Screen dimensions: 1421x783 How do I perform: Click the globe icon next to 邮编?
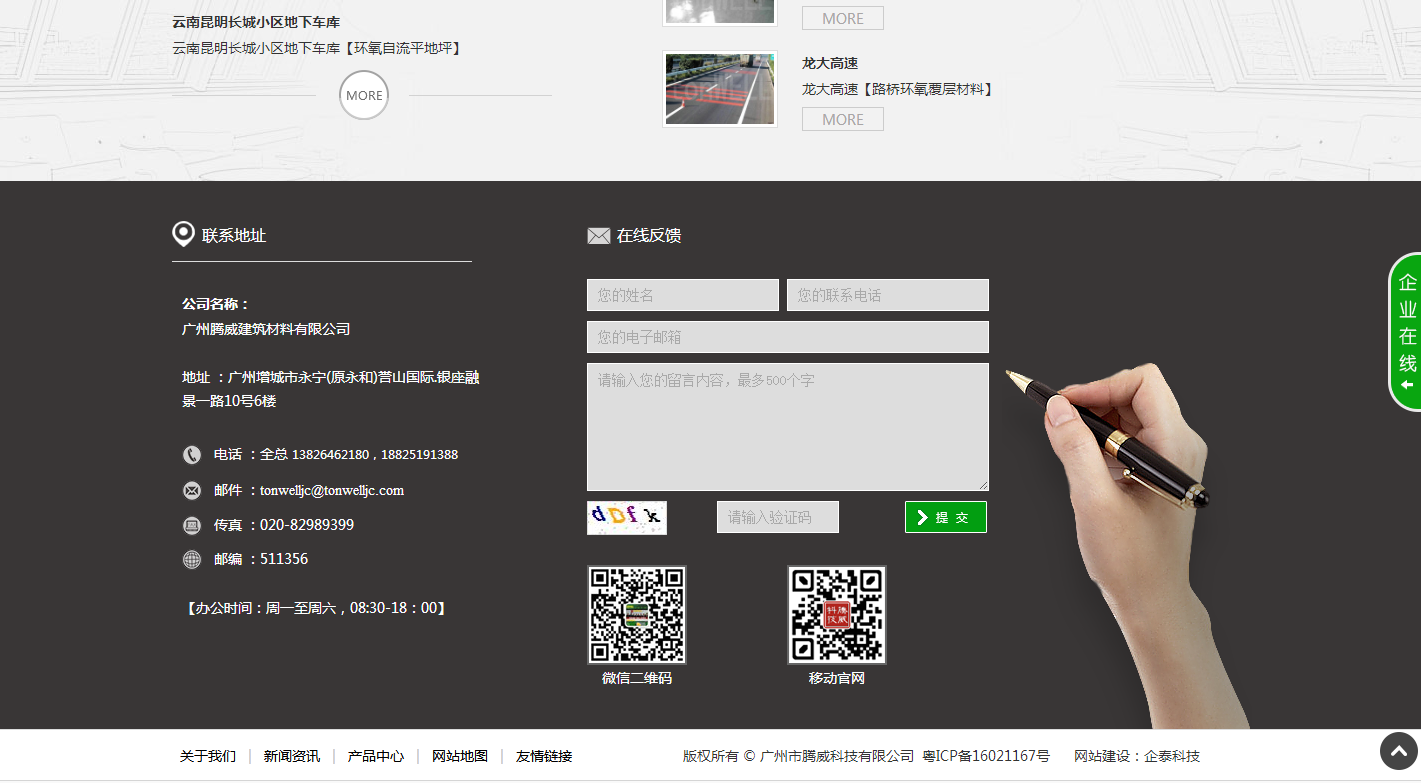click(192, 559)
